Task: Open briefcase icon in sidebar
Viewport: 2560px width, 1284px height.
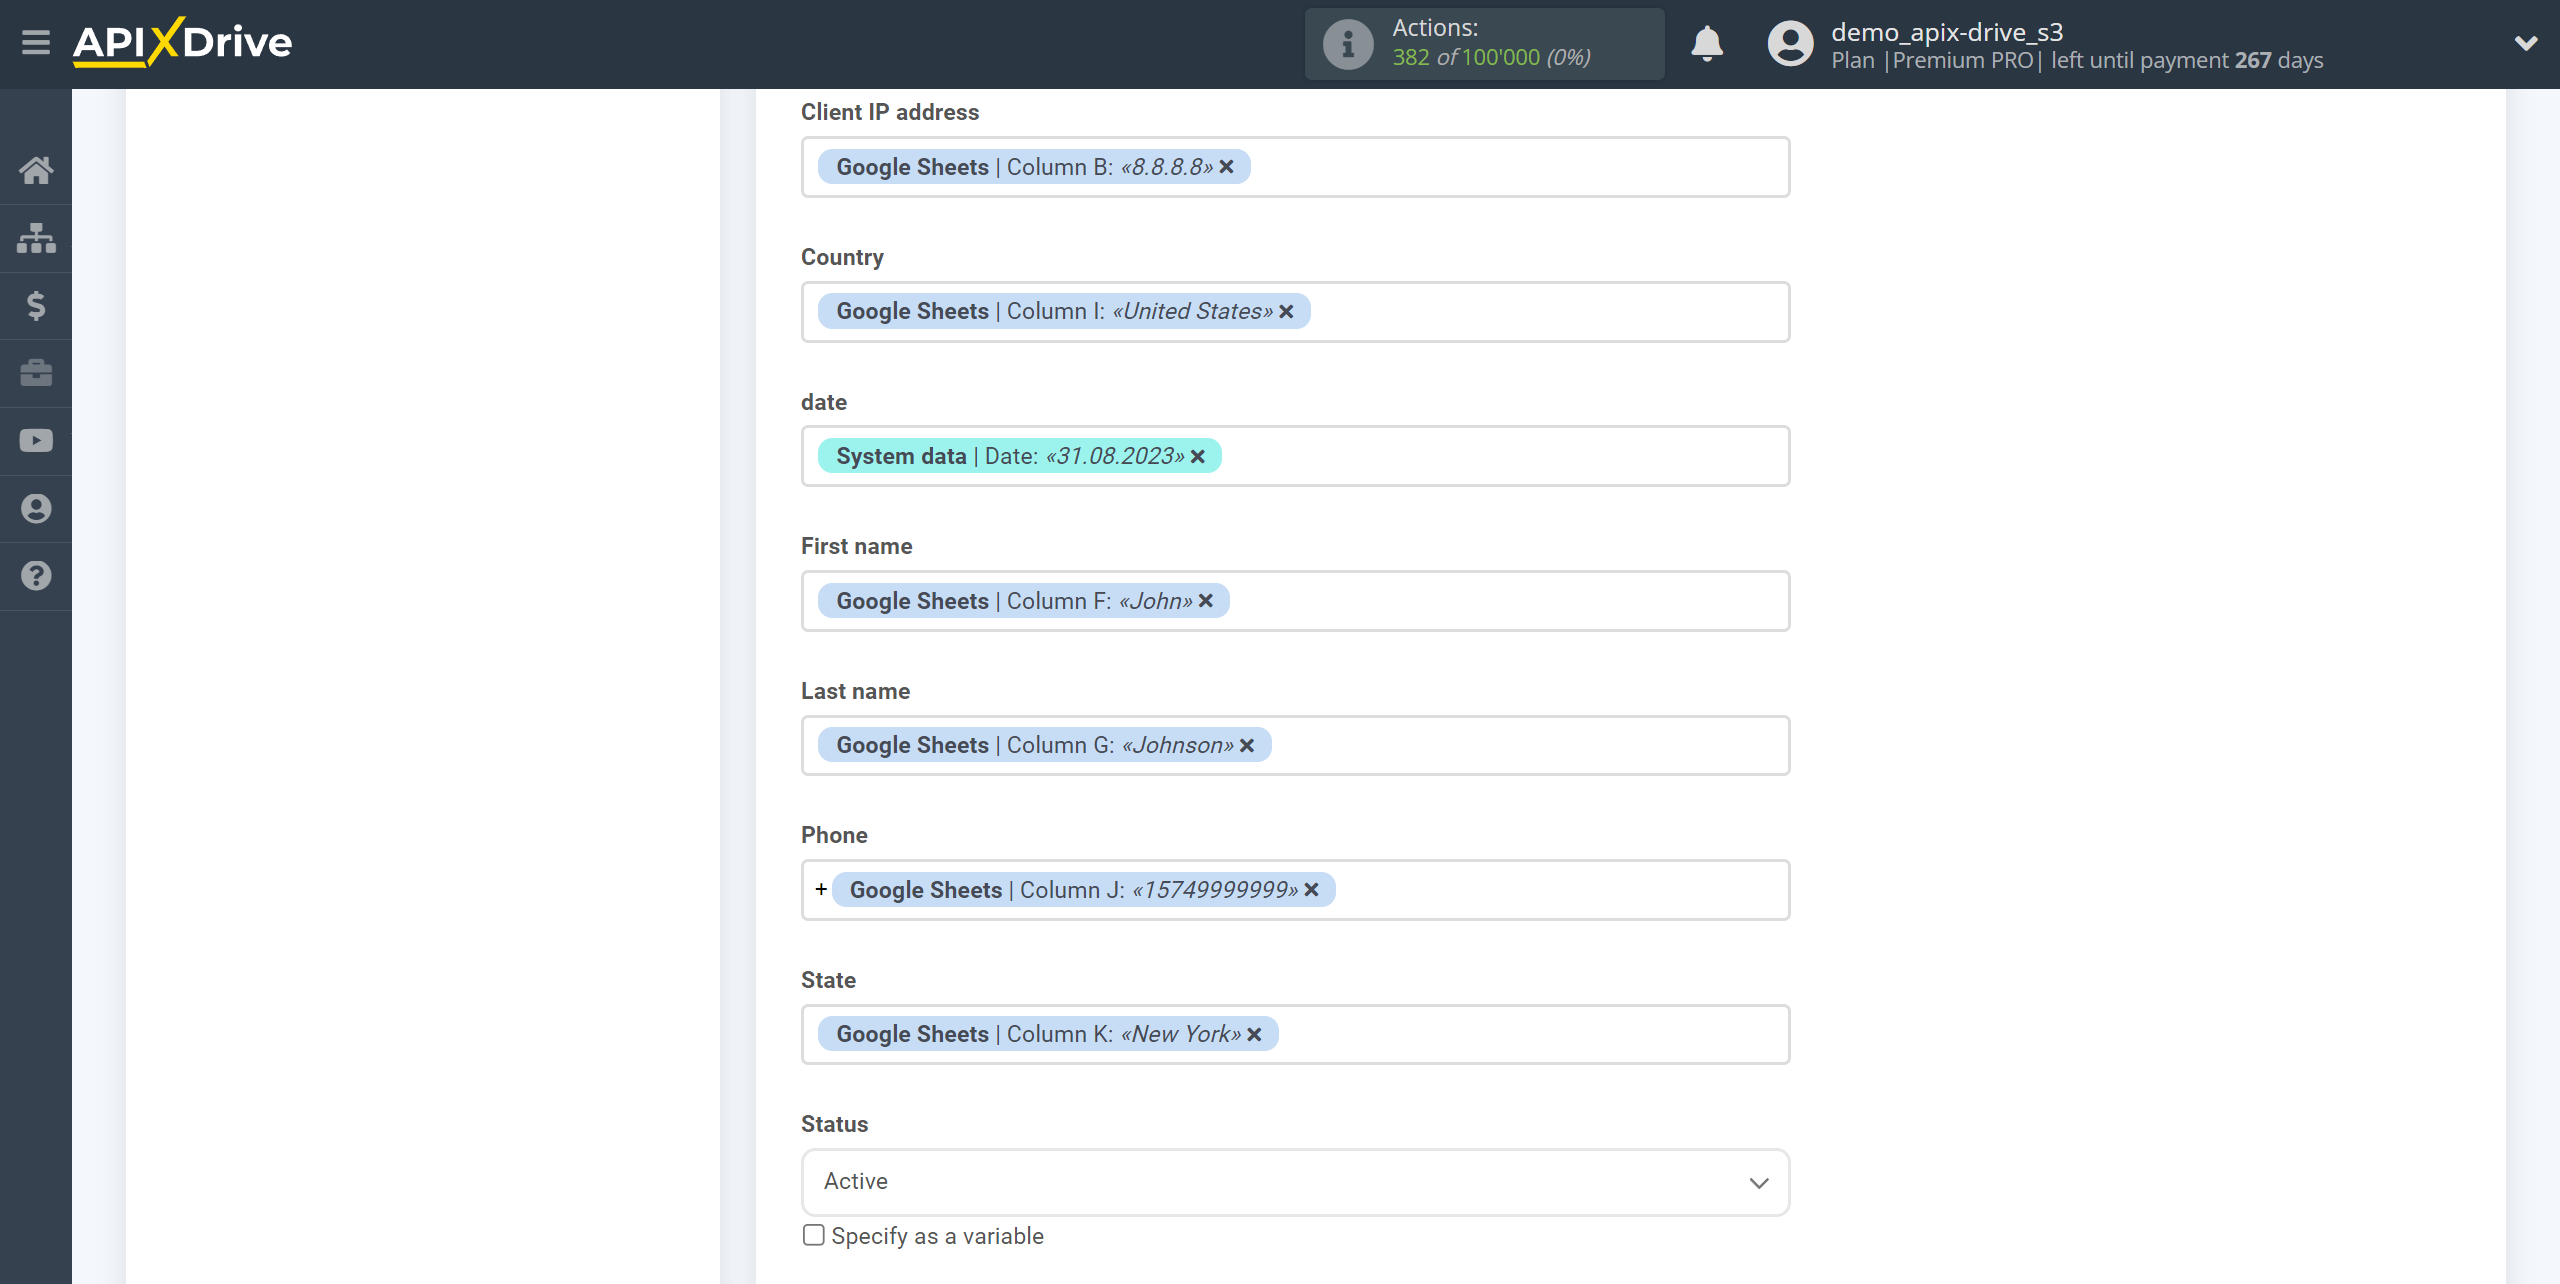Action: 36,373
